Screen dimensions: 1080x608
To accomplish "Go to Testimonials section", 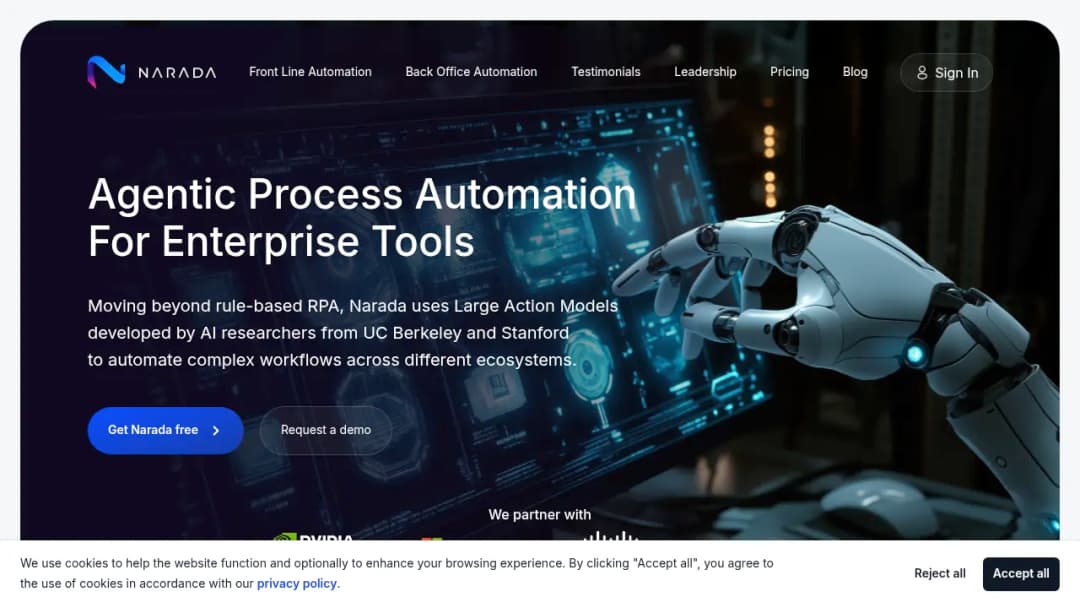I will 605,72.
